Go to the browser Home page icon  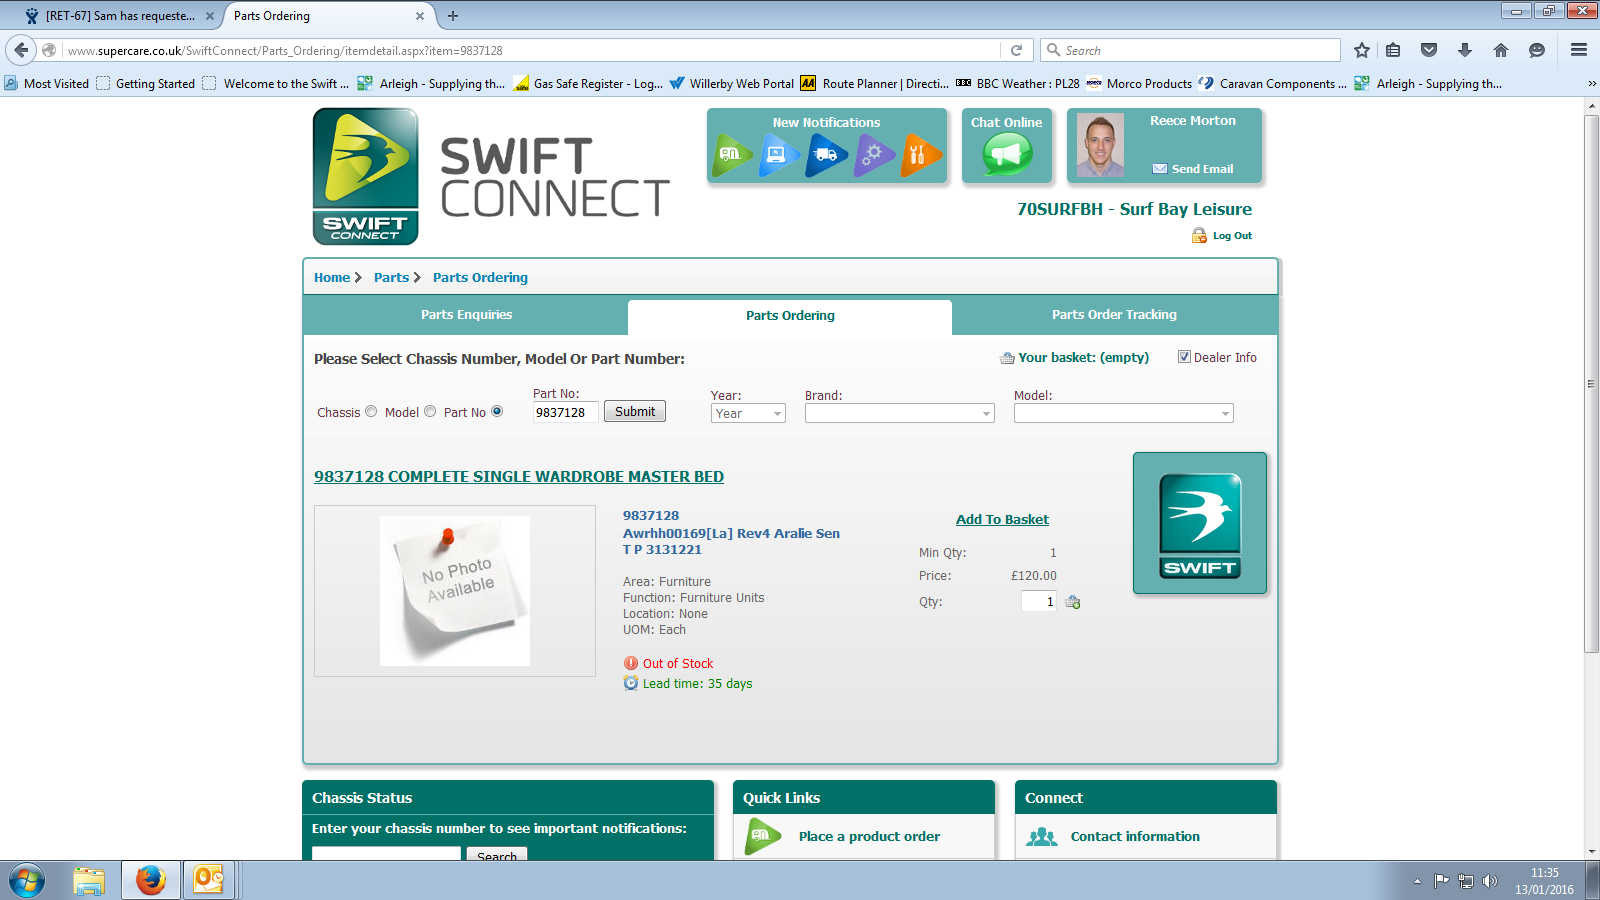1501,50
